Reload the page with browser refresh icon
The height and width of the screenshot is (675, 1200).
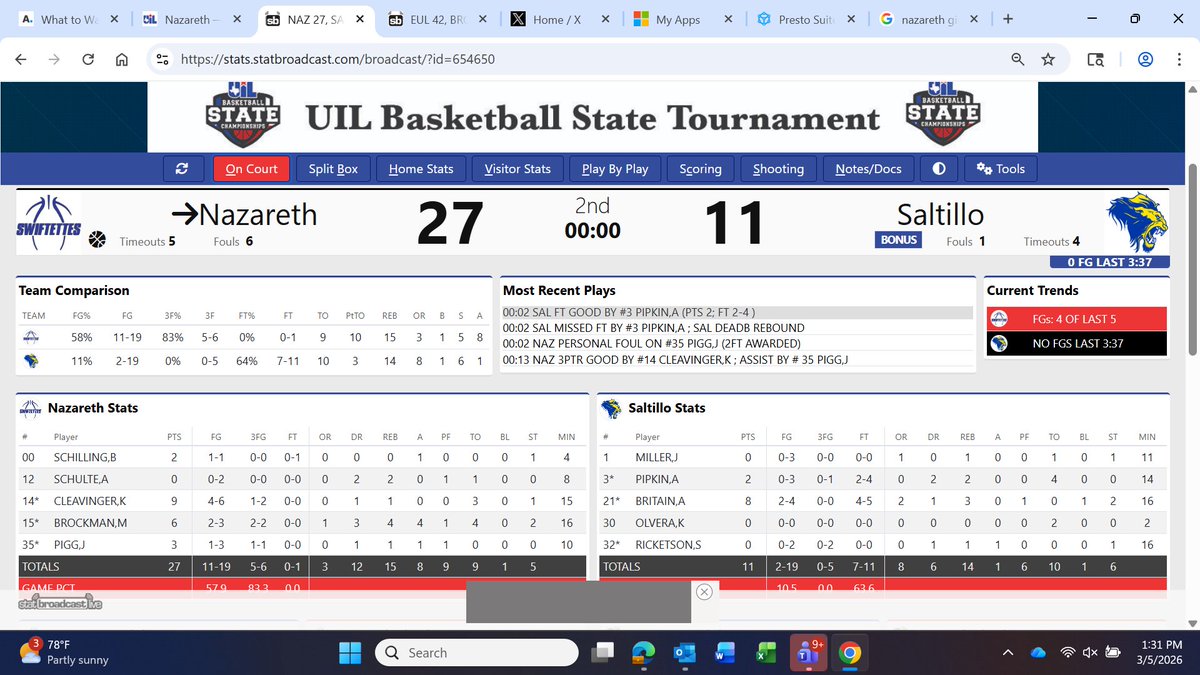pyautogui.click(x=88, y=60)
